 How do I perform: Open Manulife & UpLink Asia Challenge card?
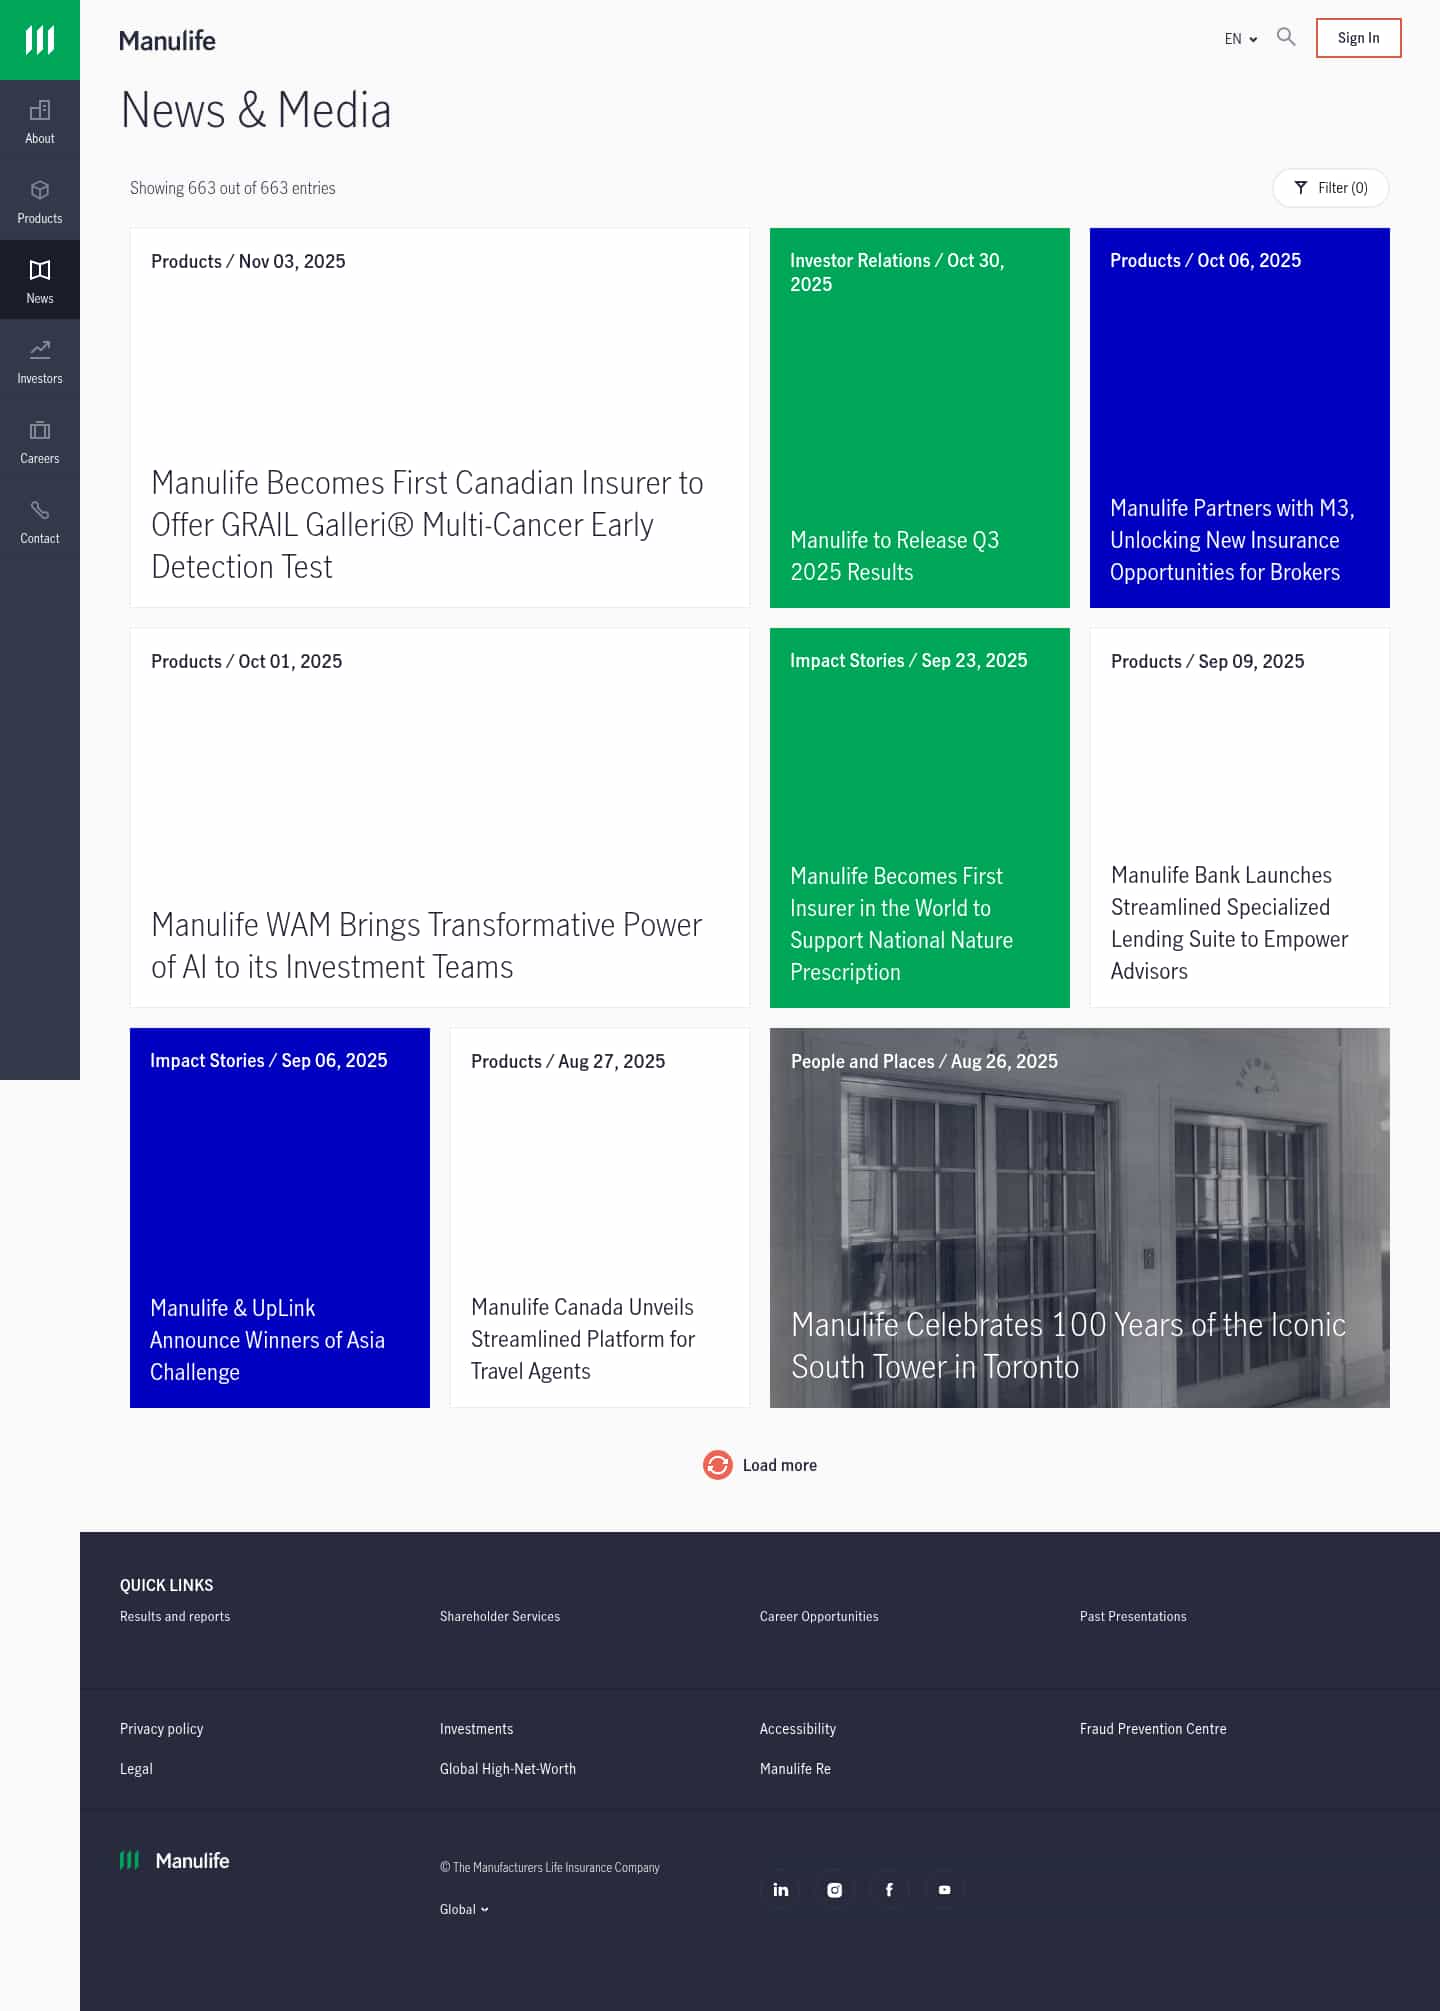[280, 1218]
